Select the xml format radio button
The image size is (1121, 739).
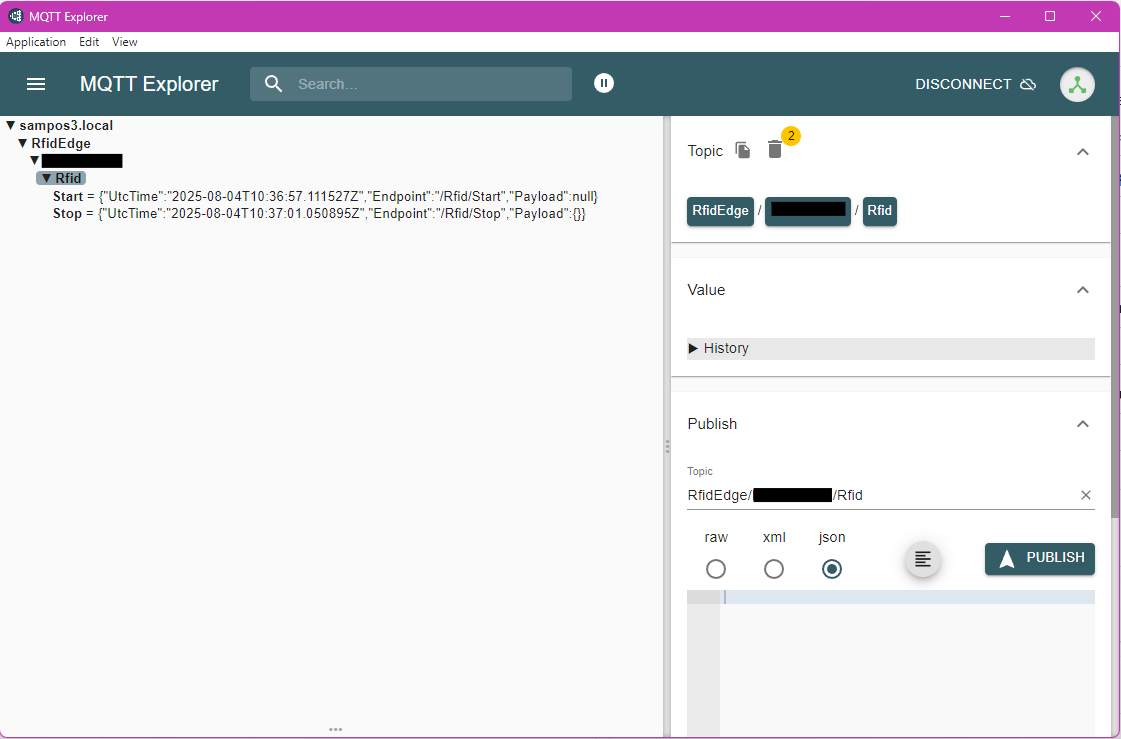[x=774, y=569]
